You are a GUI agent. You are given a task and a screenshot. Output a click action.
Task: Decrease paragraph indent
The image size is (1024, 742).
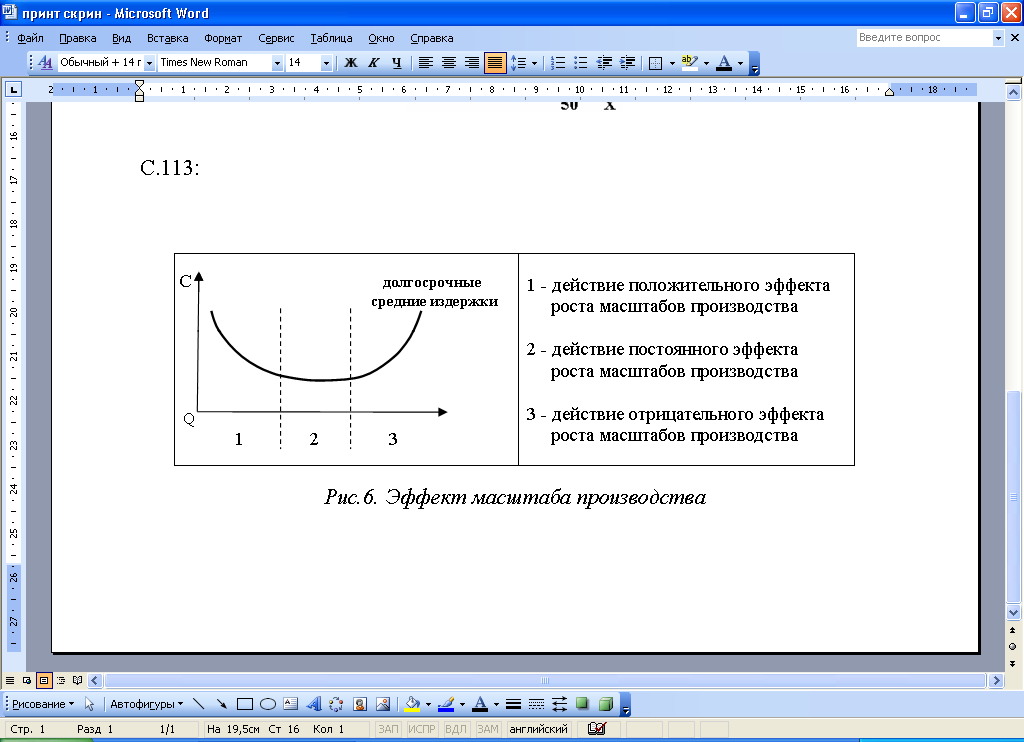point(604,63)
